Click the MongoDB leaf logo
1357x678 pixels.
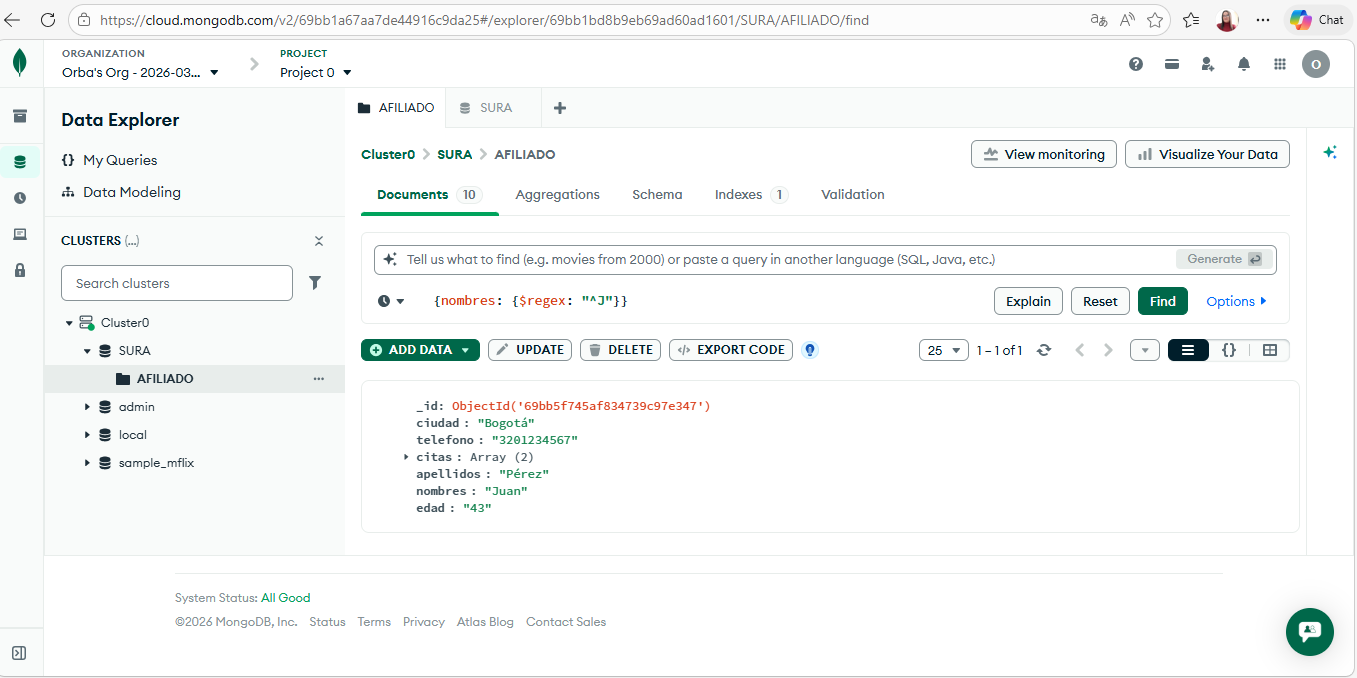[x=20, y=63]
